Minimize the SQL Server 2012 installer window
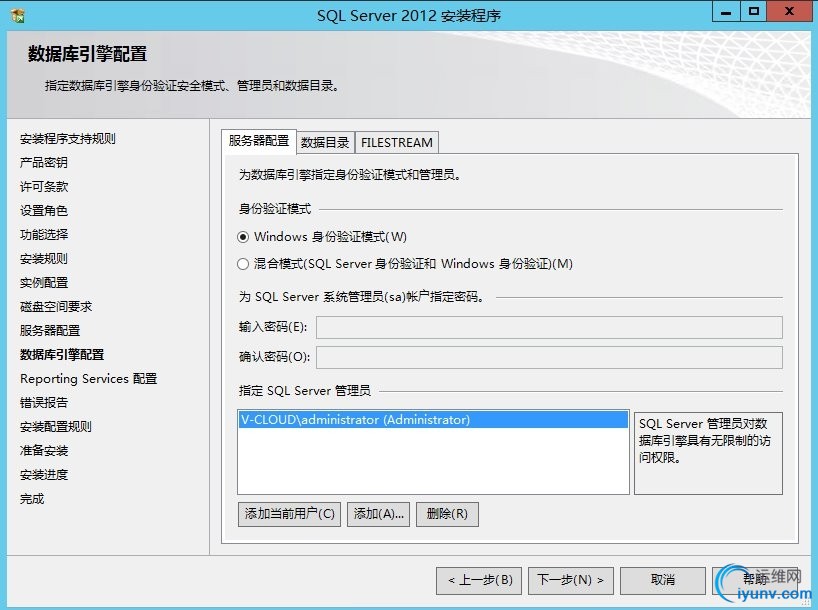Viewport: 818px width, 610px height. coord(726,12)
